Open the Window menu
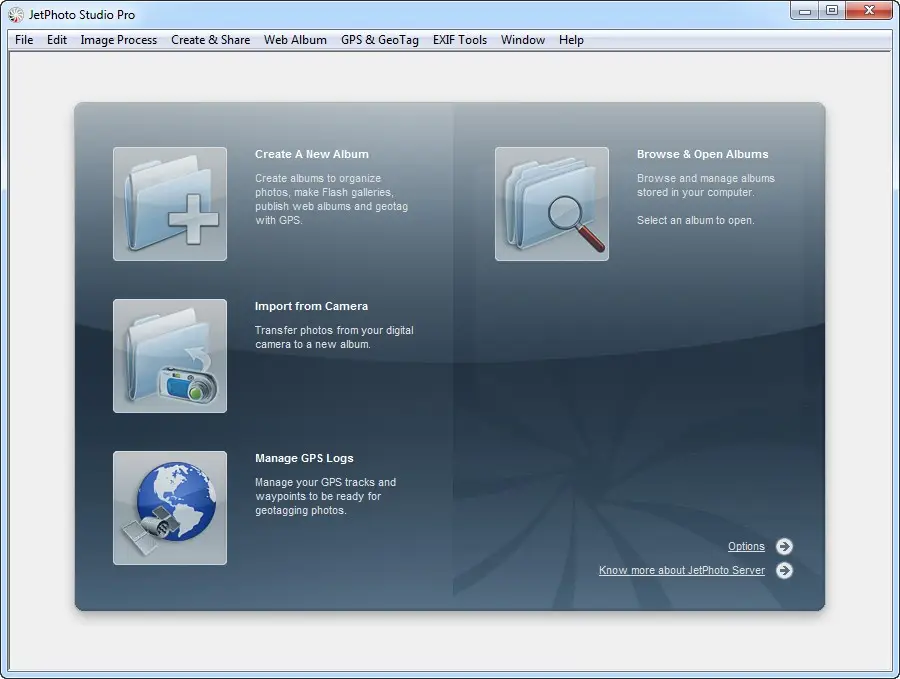Image resolution: width=900 pixels, height=679 pixels. 523,40
